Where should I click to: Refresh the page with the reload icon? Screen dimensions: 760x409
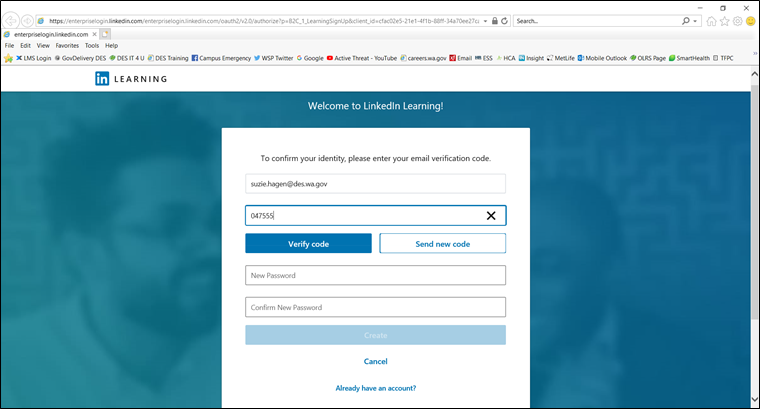pyautogui.click(x=504, y=21)
